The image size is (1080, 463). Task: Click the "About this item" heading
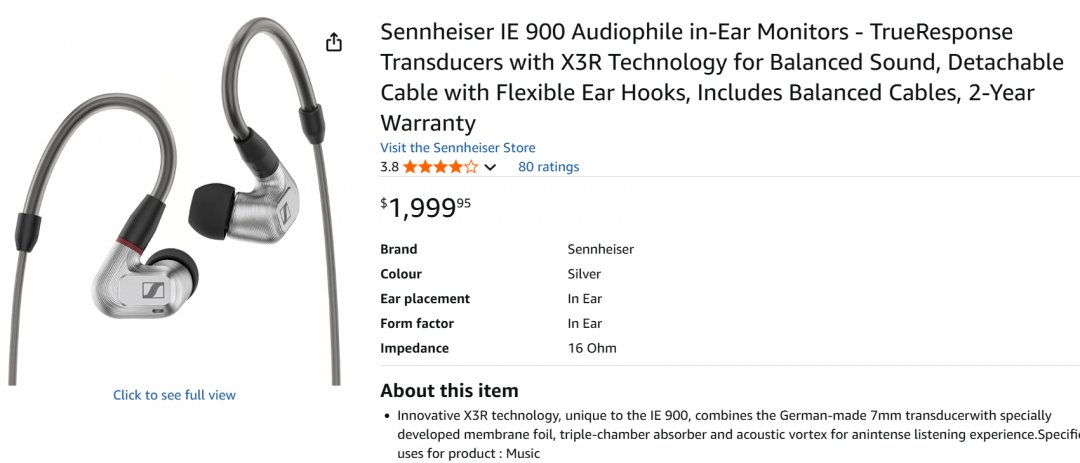click(x=449, y=391)
